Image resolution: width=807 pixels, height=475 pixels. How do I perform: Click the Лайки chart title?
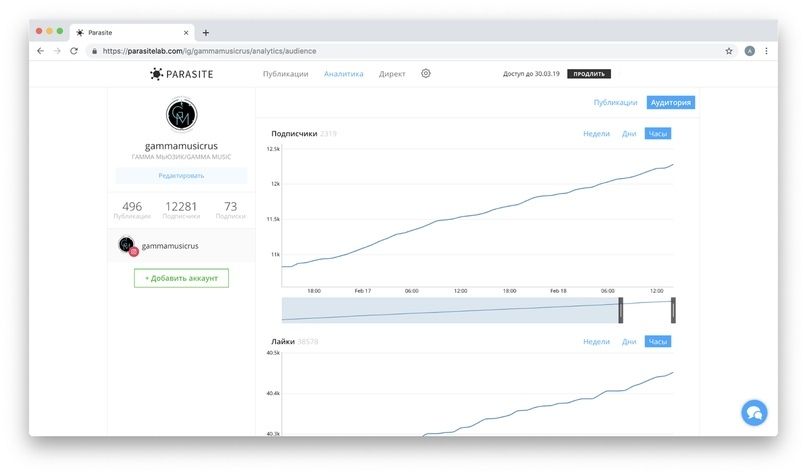coord(283,342)
